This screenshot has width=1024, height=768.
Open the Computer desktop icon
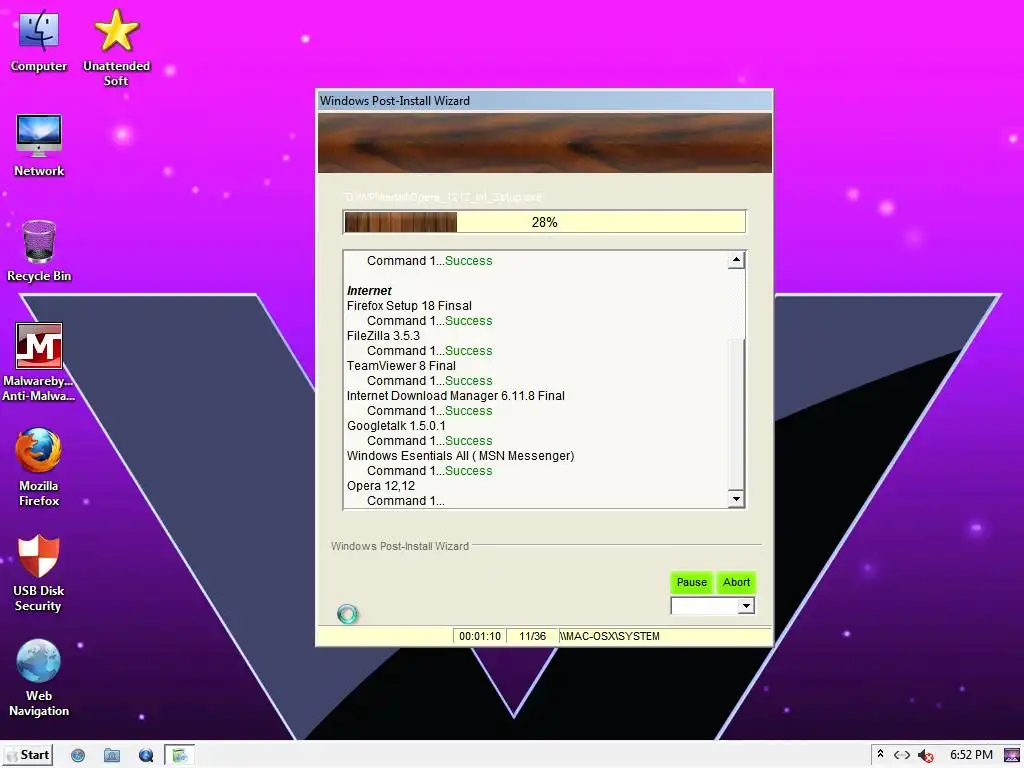point(39,40)
